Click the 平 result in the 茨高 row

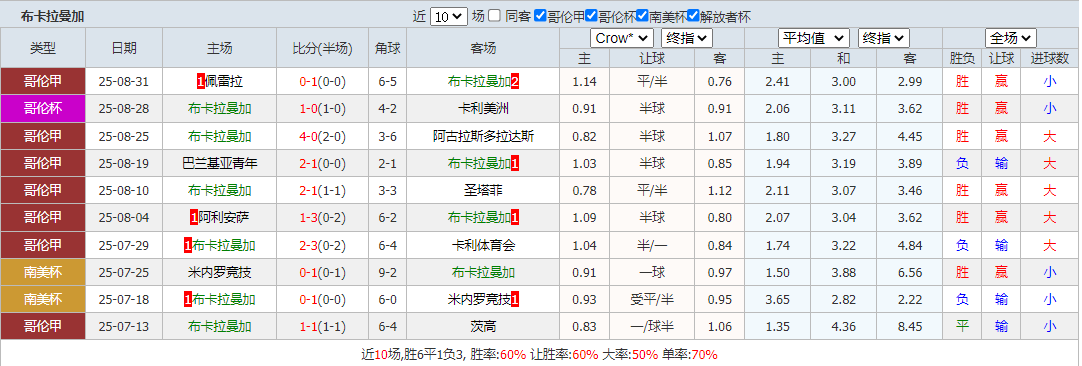point(962,327)
